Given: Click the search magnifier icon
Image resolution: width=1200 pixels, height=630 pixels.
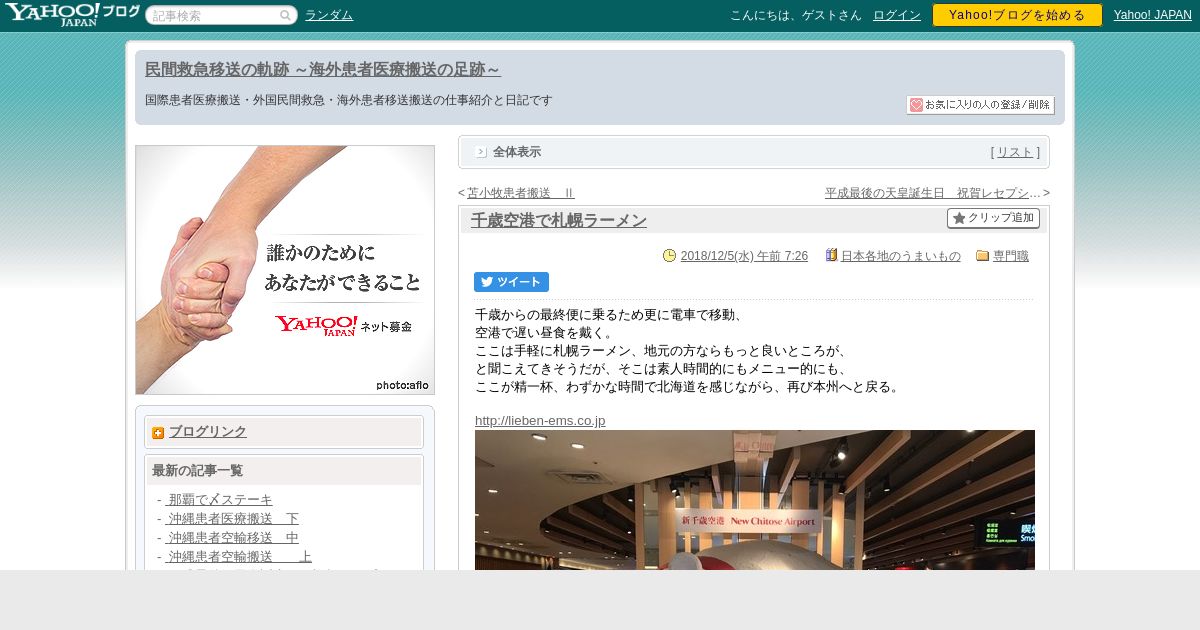Looking at the screenshot, I should click(285, 15).
